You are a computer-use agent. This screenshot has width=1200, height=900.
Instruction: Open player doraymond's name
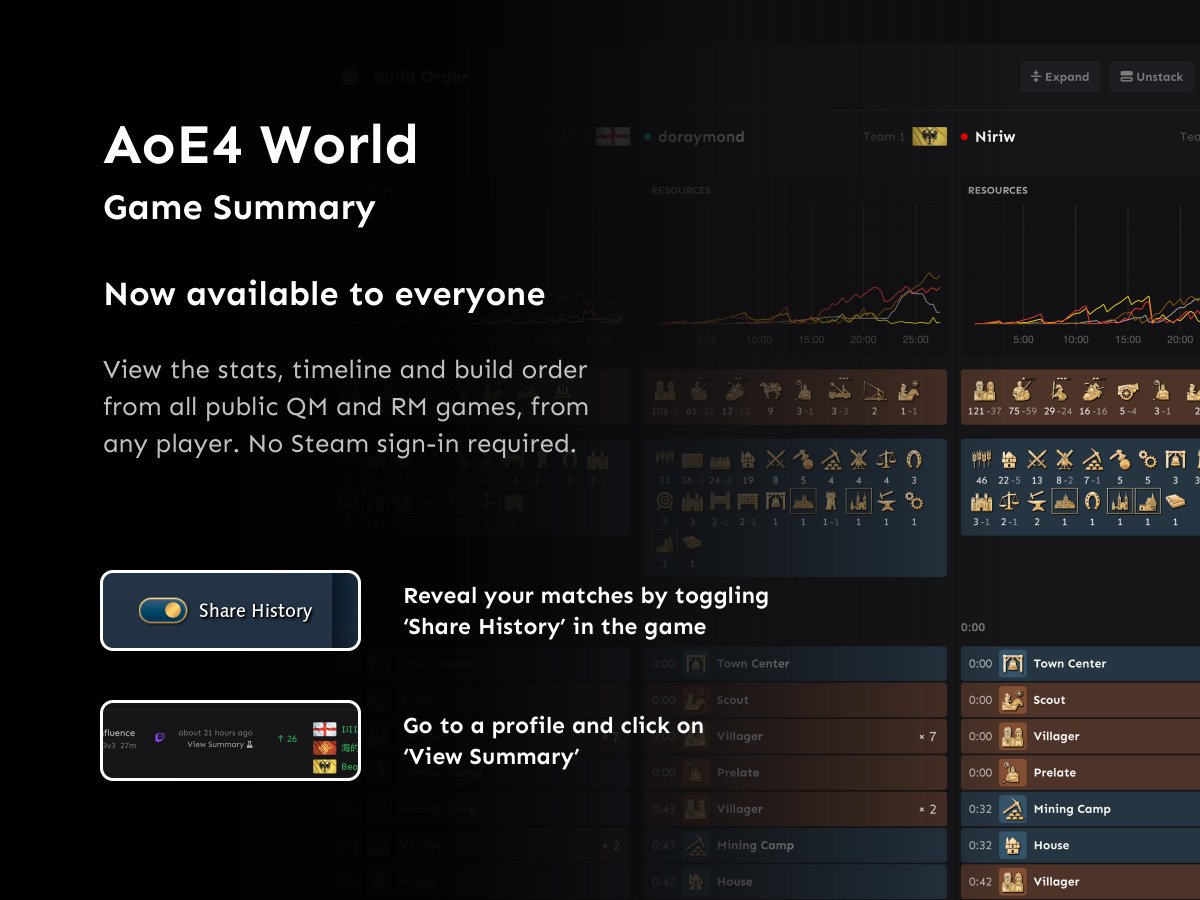pyautogui.click(x=701, y=137)
